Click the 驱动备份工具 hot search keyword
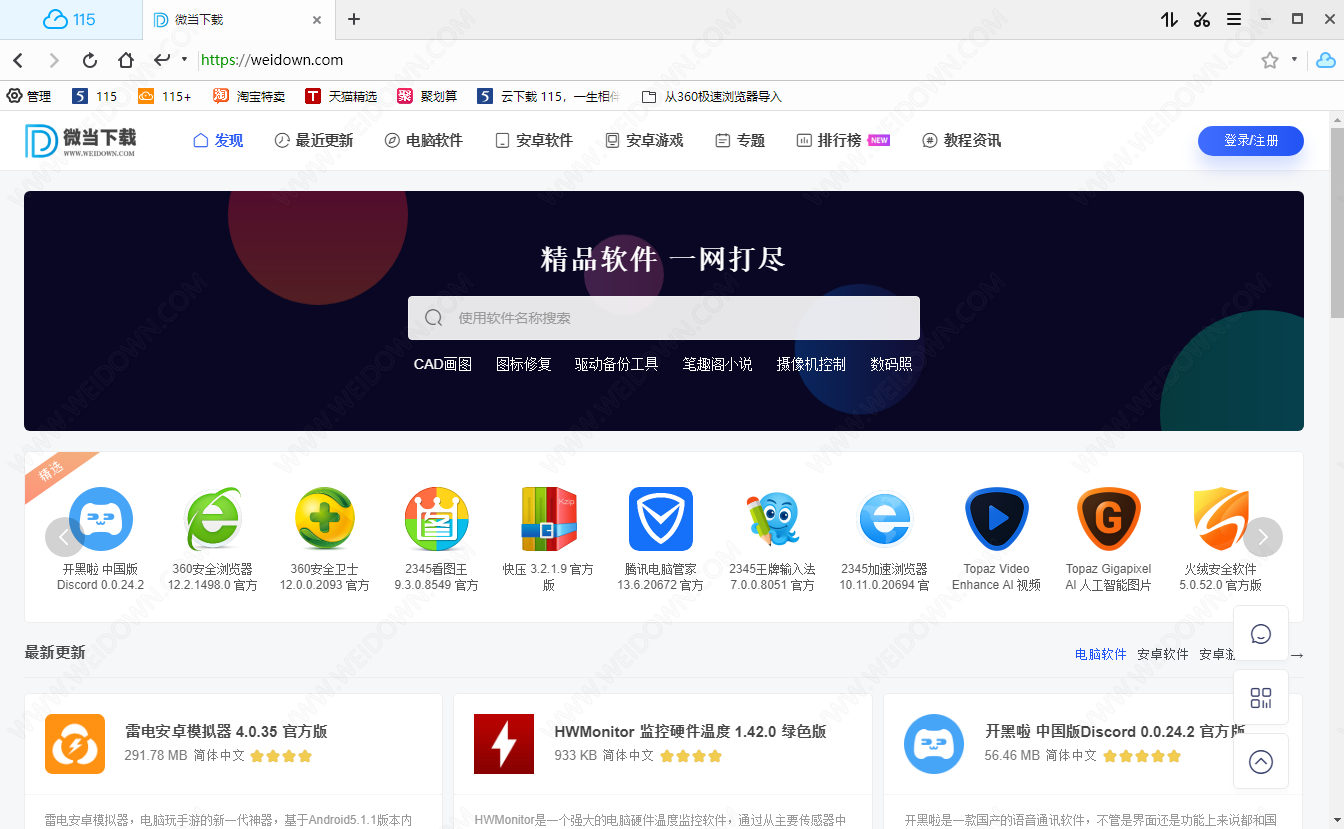 tap(617, 364)
